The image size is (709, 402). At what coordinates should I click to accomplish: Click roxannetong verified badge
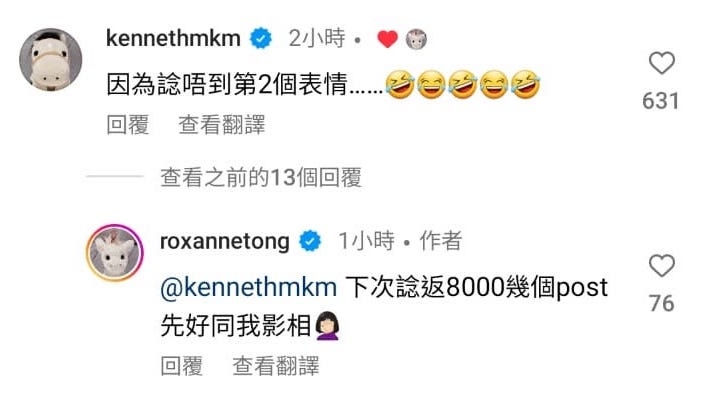point(310,241)
